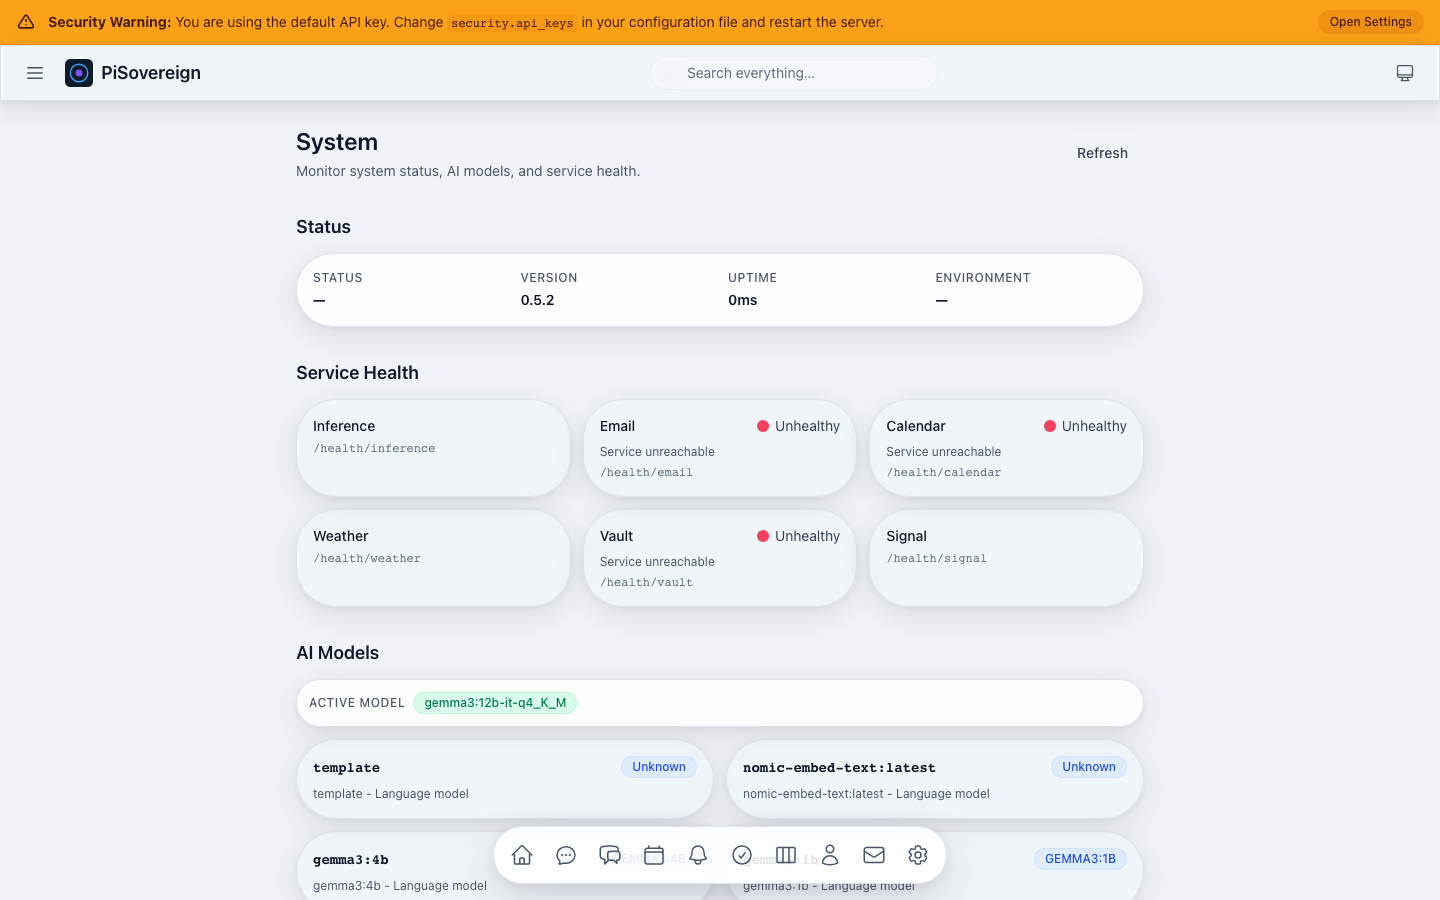1440x900 pixels.
Task: Click the Open Settings warning button
Action: [1370, 21]
